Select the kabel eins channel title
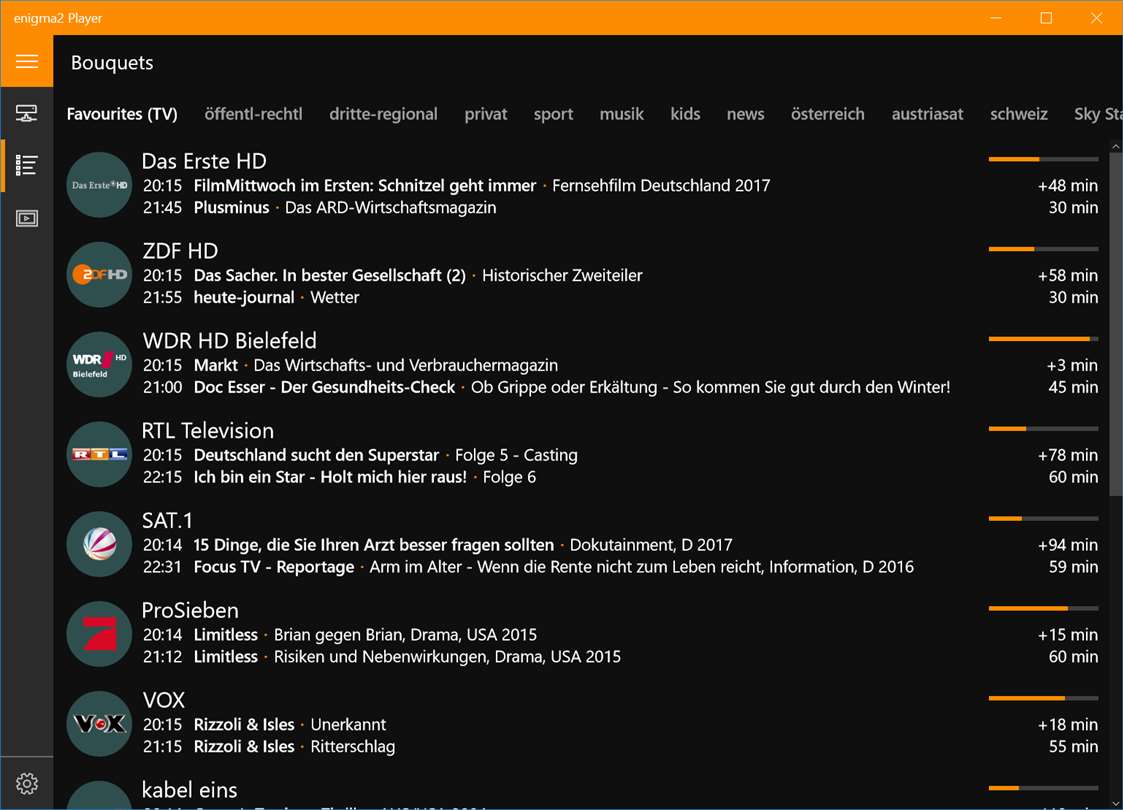The image size is (1123, 810). tap(189, 790)
